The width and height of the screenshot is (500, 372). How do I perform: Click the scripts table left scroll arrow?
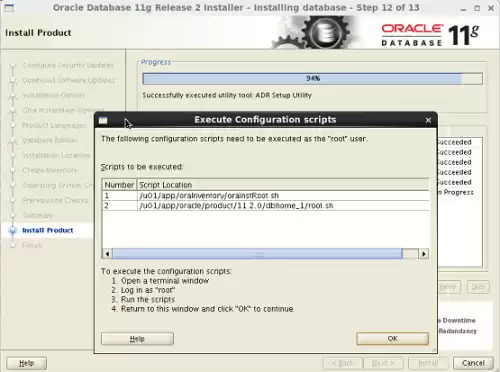(107, 254)
